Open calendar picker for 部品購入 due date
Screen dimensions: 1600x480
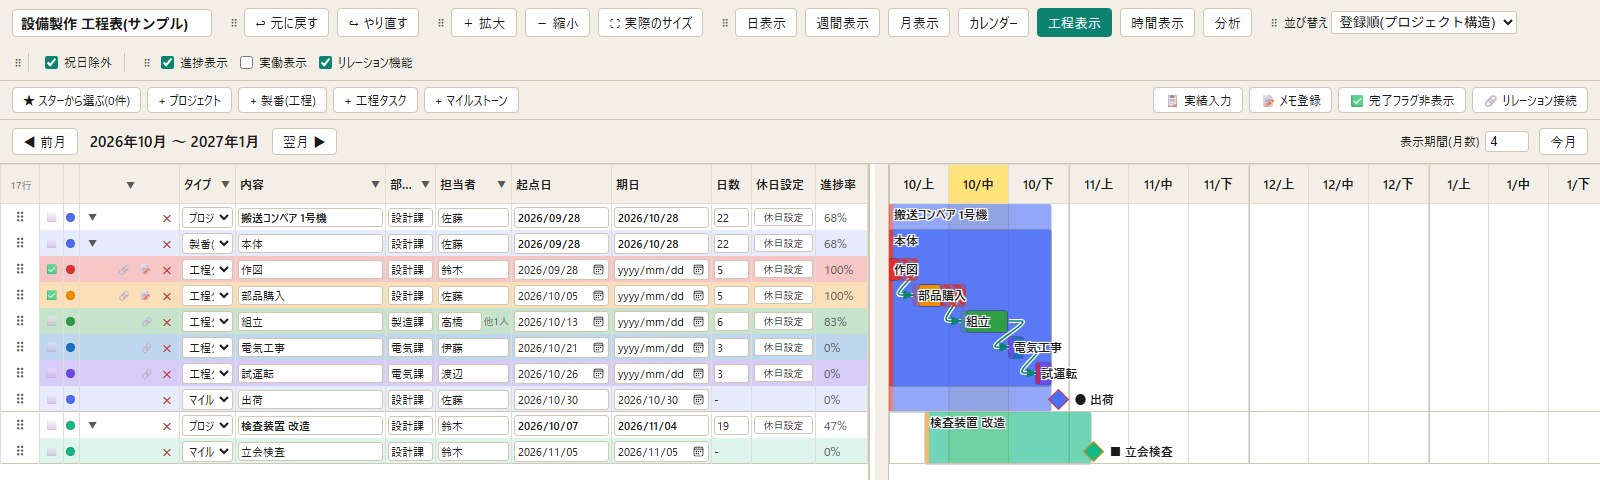tap(698, 296)
